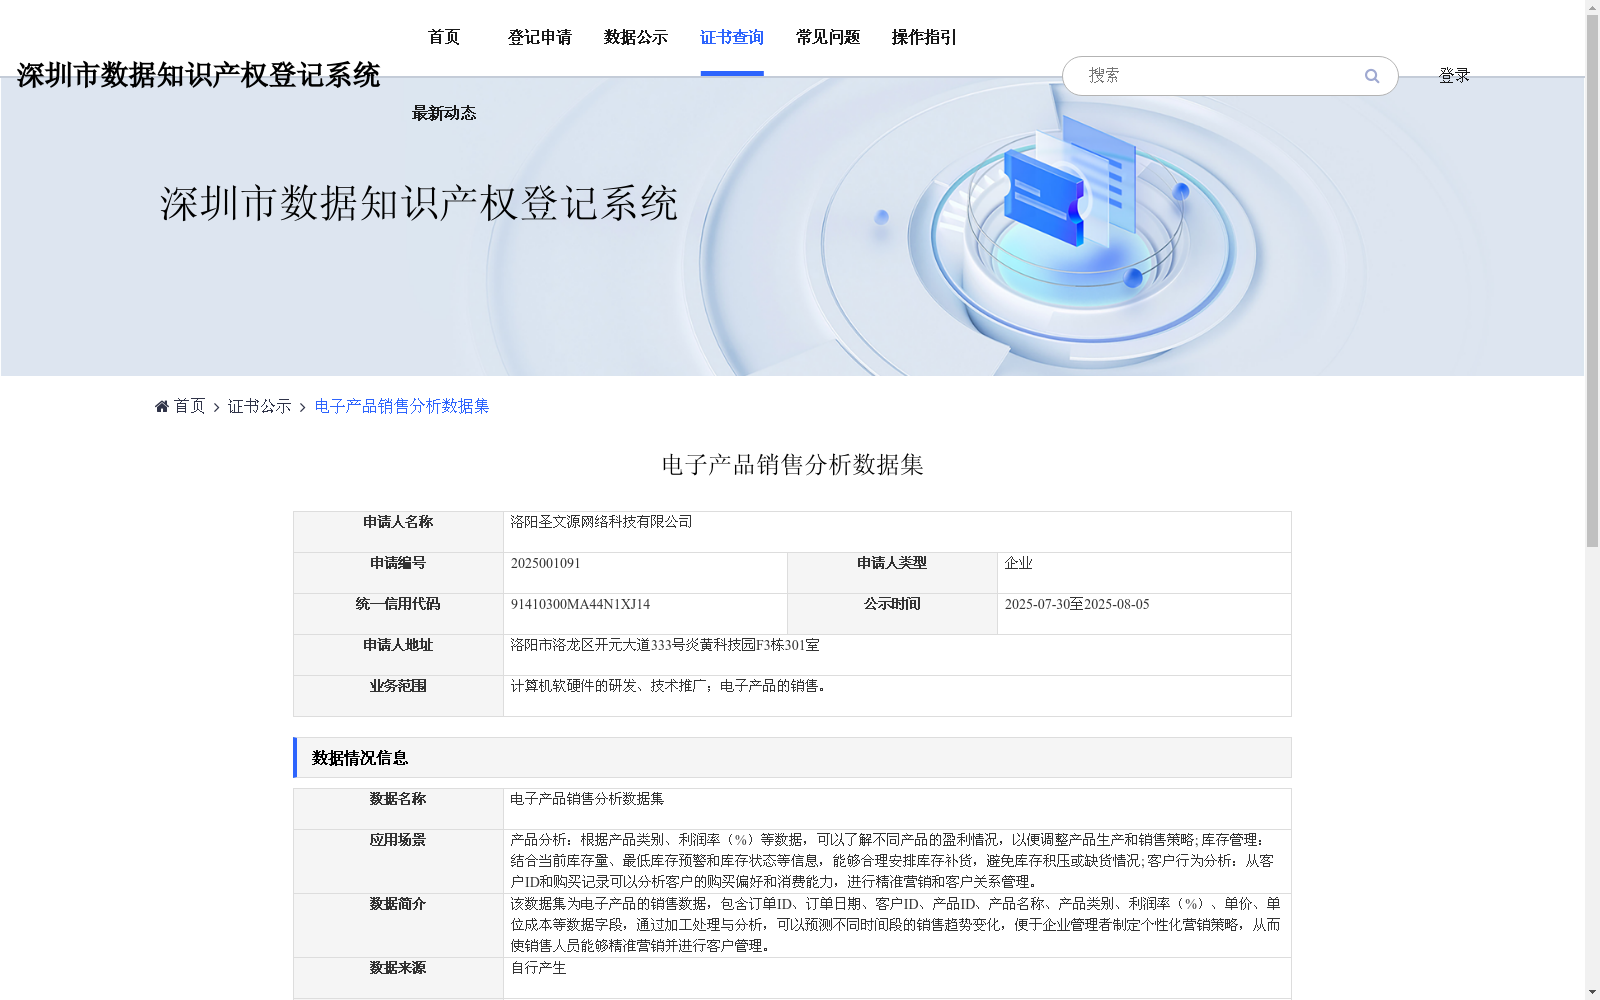Screen dimensions: 1600x1000
Task: Open the 首页 navigation menu item
Action: [x=444, y=37]
